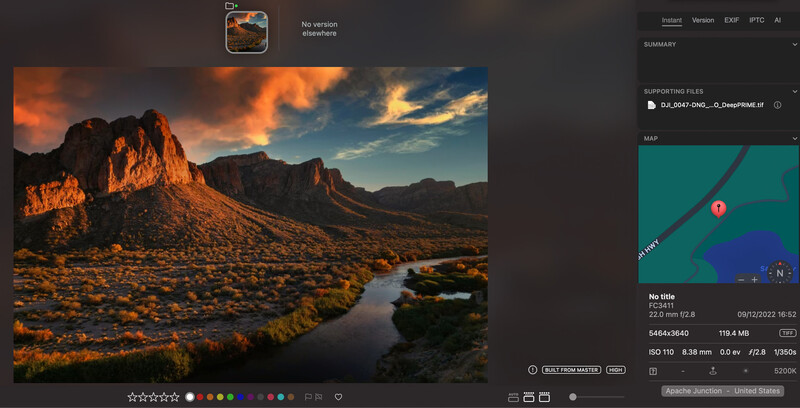The width and height of the screenshot is (800, 408).
Task: Toggle the filmstrip view icon
Action: point(529,397)
